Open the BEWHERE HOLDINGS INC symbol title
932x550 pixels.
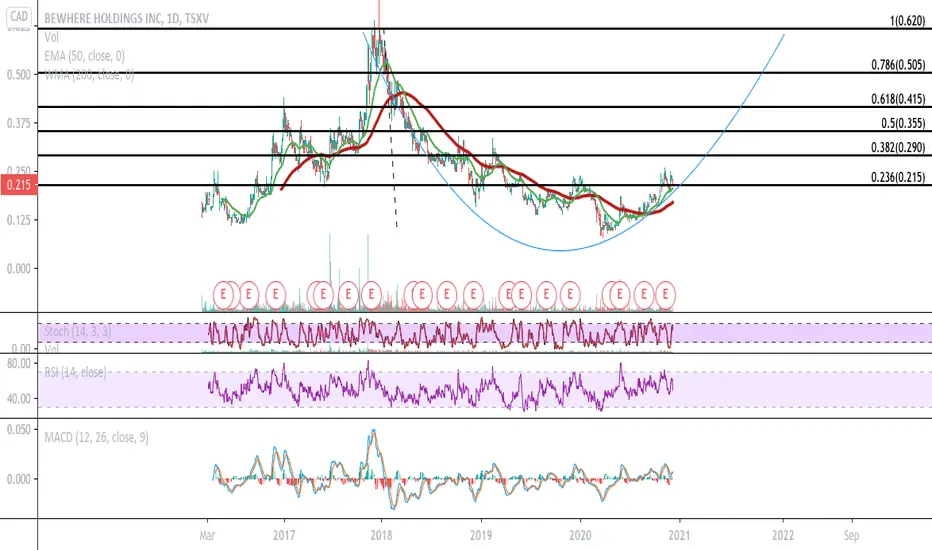[126, 18]
